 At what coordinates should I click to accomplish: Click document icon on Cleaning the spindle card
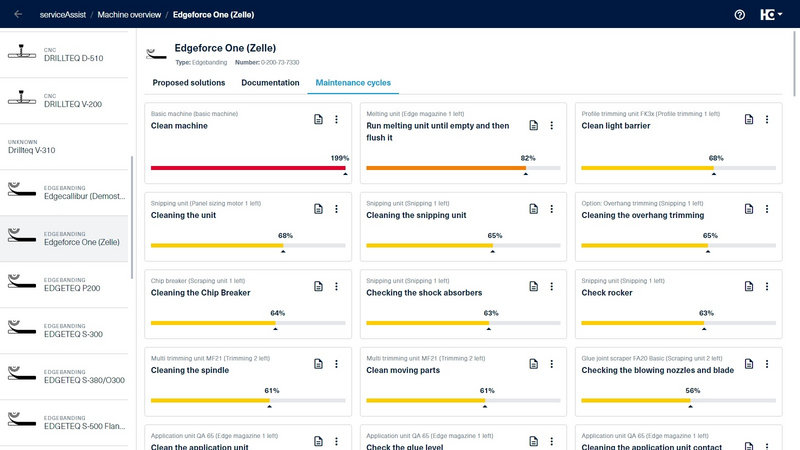[318, 364]
